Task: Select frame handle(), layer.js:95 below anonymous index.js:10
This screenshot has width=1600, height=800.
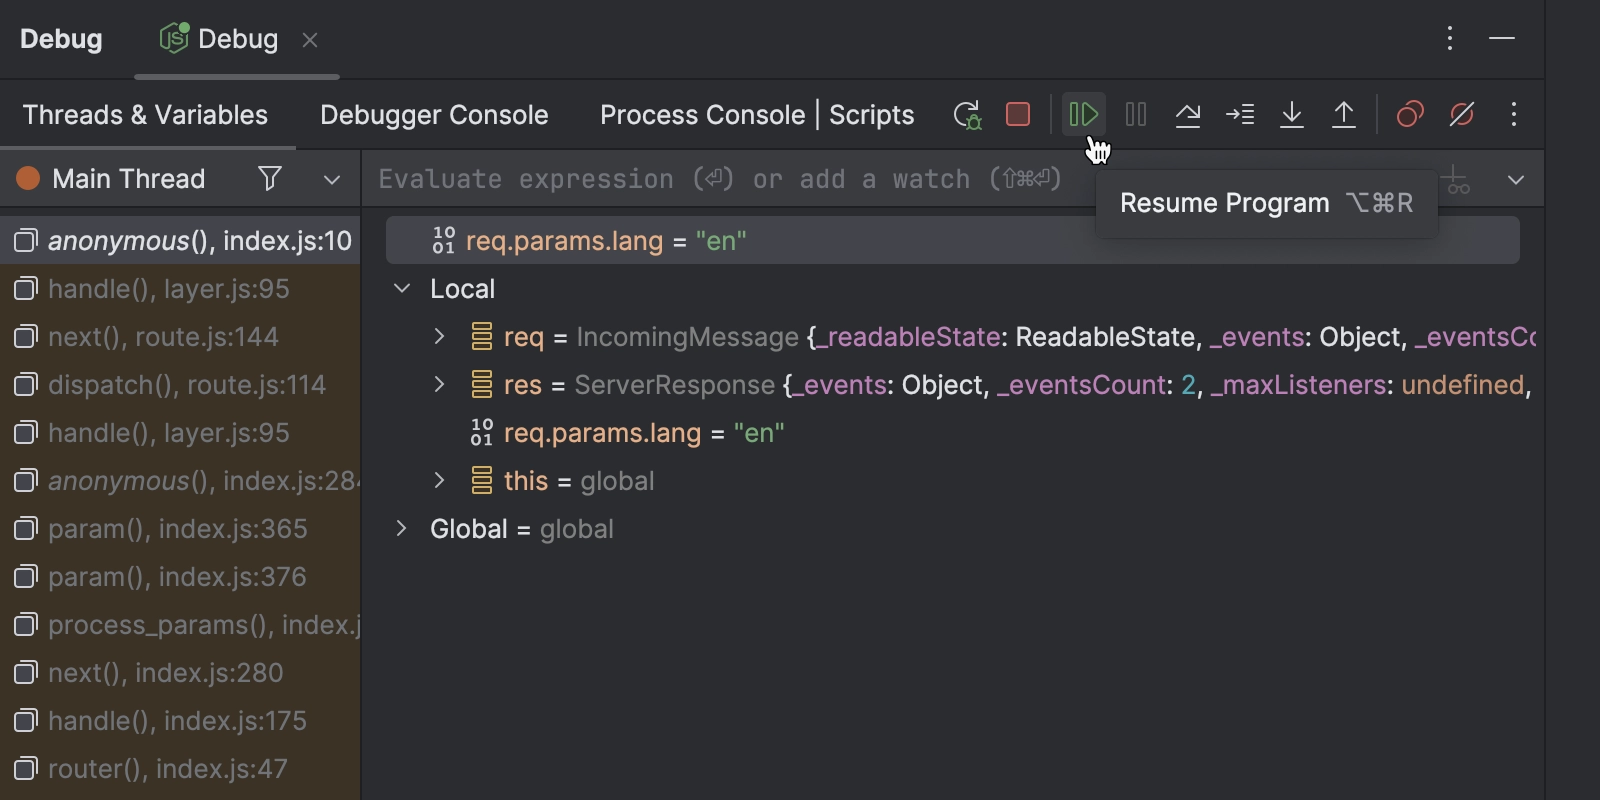Action: pyautogui.click(x=180, y=289)
